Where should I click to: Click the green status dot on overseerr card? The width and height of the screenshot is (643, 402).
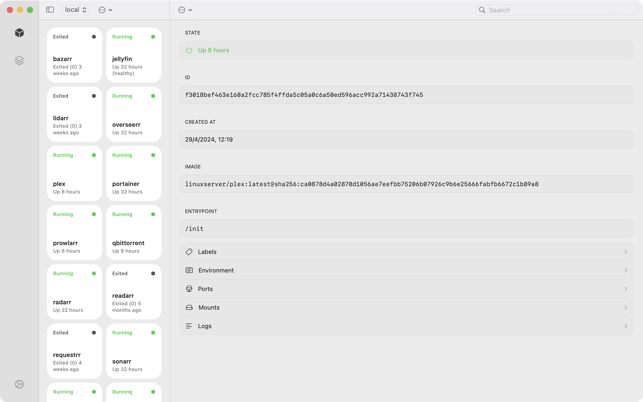[x=153, y=96]
